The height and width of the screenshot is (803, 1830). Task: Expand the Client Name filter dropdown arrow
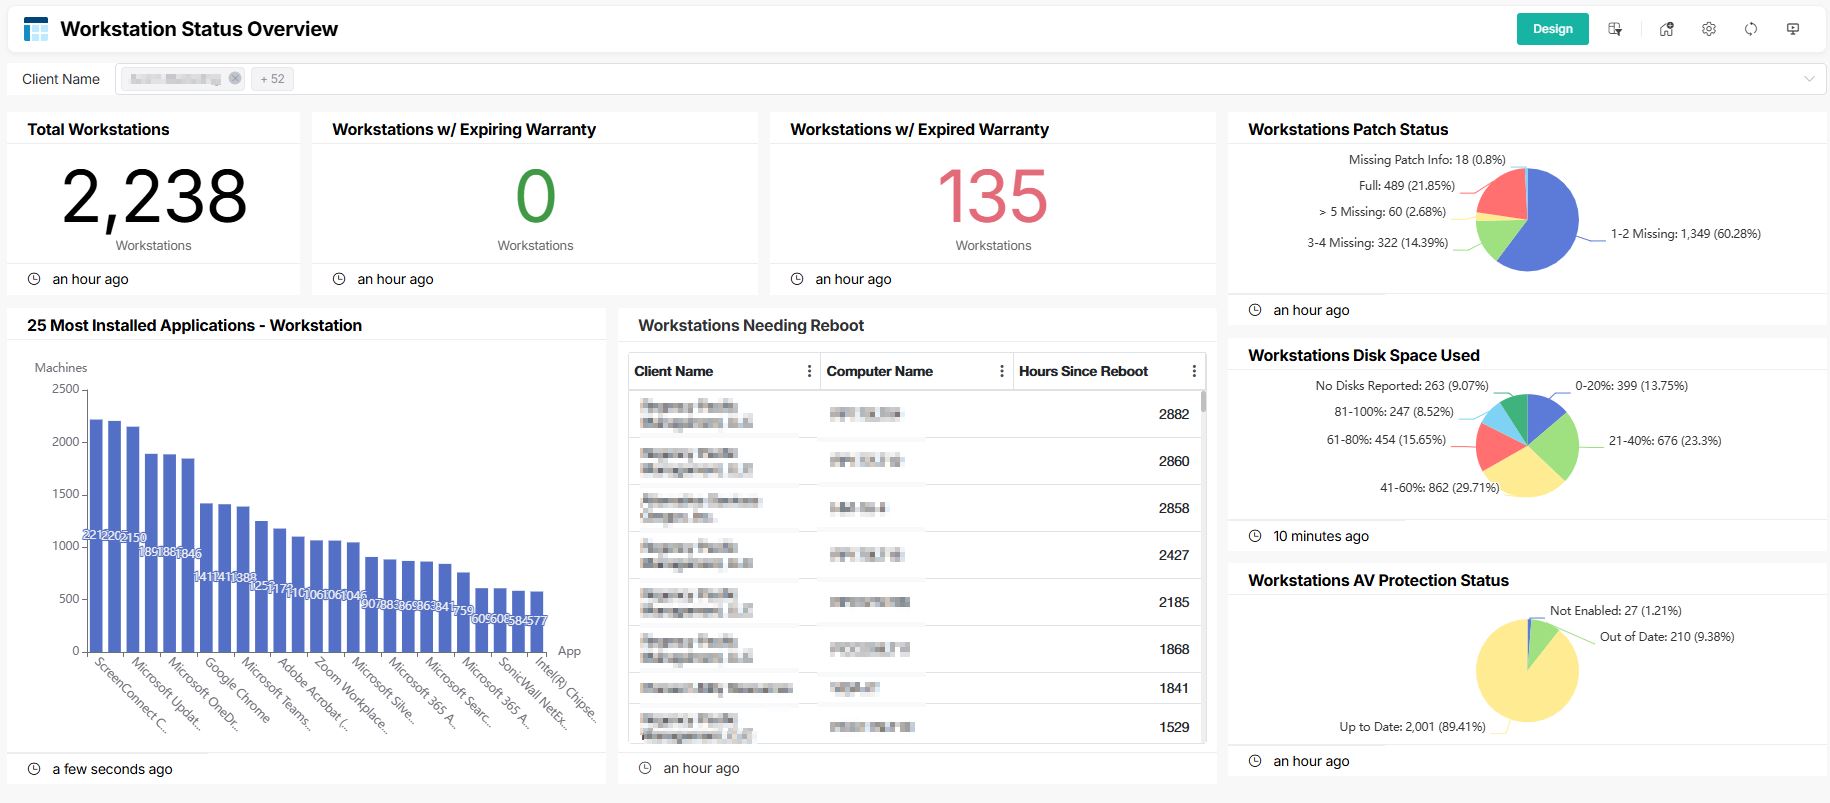tap(1808, 79)
